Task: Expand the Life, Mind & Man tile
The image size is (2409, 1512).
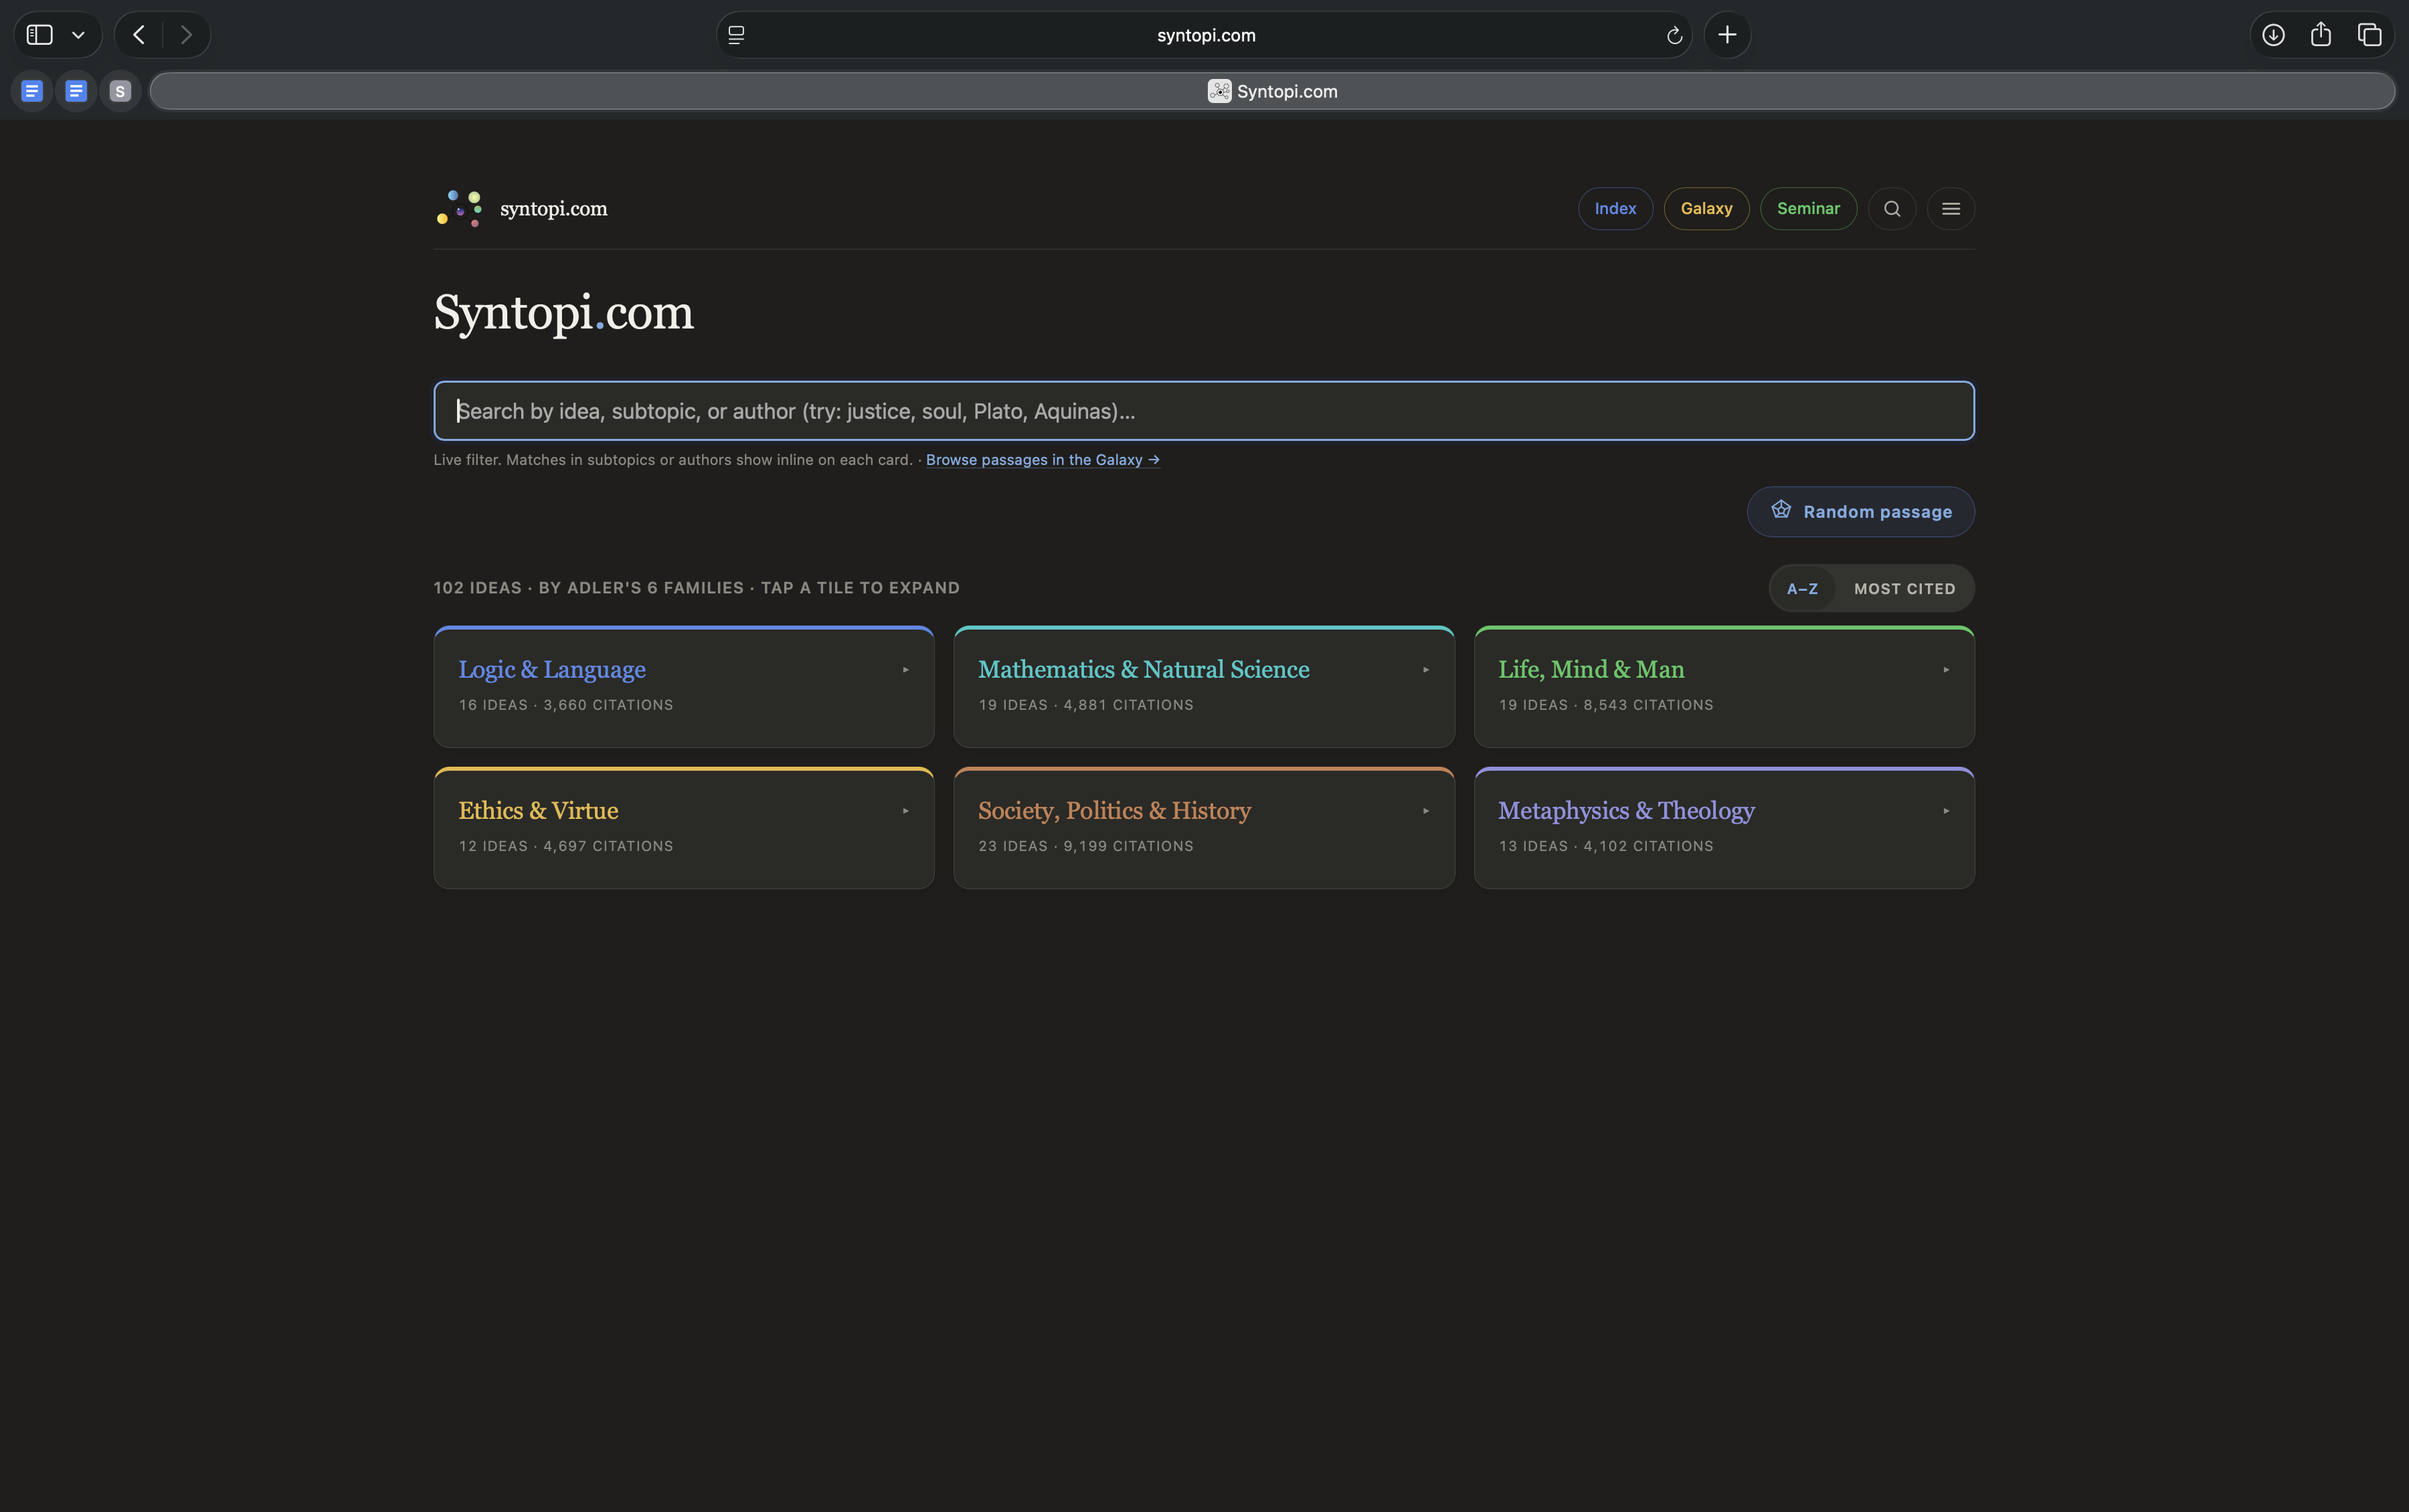Action: click(1724, 687)
